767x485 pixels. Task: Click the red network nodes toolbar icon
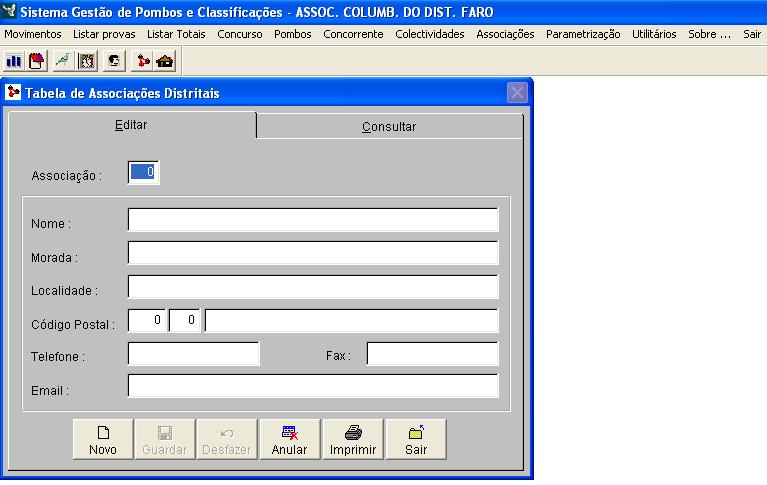143,61
